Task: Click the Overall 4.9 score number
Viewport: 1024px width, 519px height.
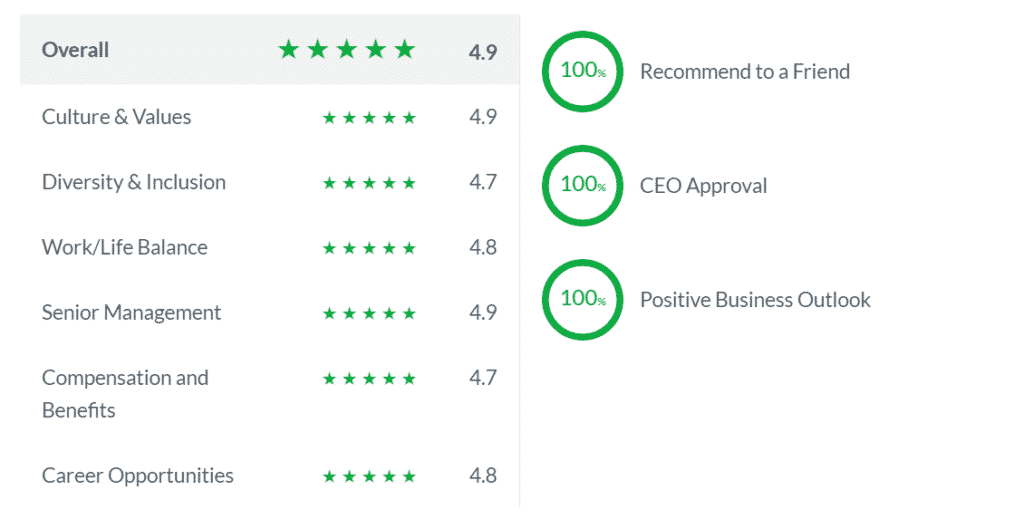Action: 483,52
